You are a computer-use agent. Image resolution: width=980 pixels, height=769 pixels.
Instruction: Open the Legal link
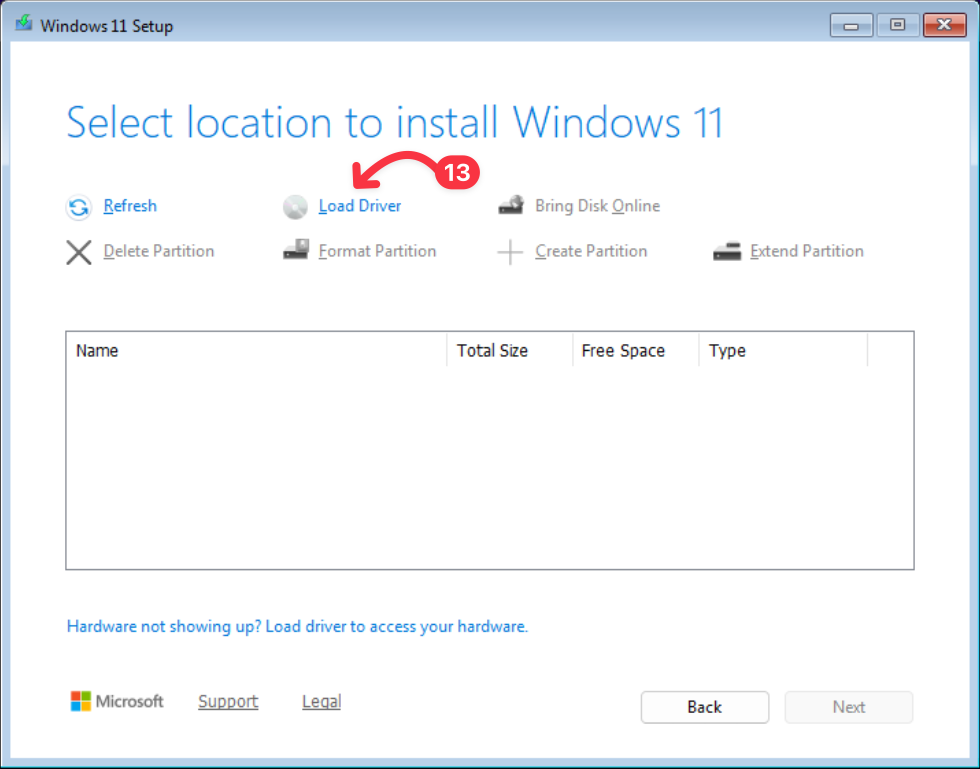coord(321,702)
